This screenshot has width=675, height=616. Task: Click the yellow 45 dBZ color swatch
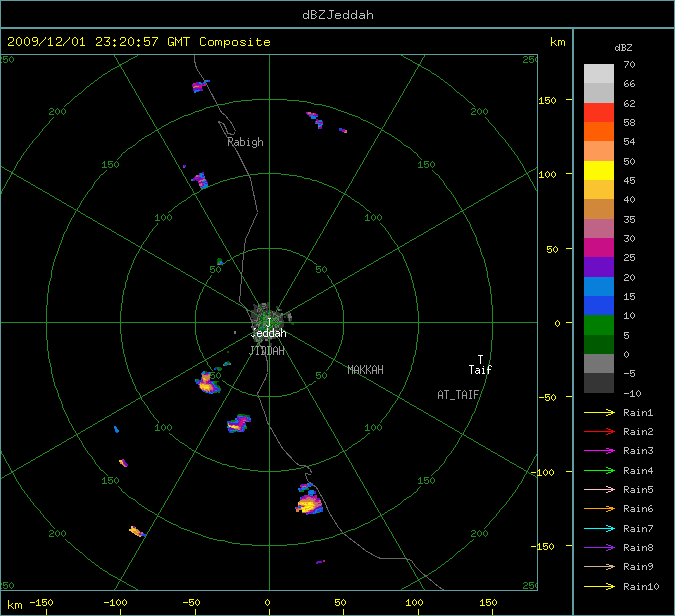[599, 170]
